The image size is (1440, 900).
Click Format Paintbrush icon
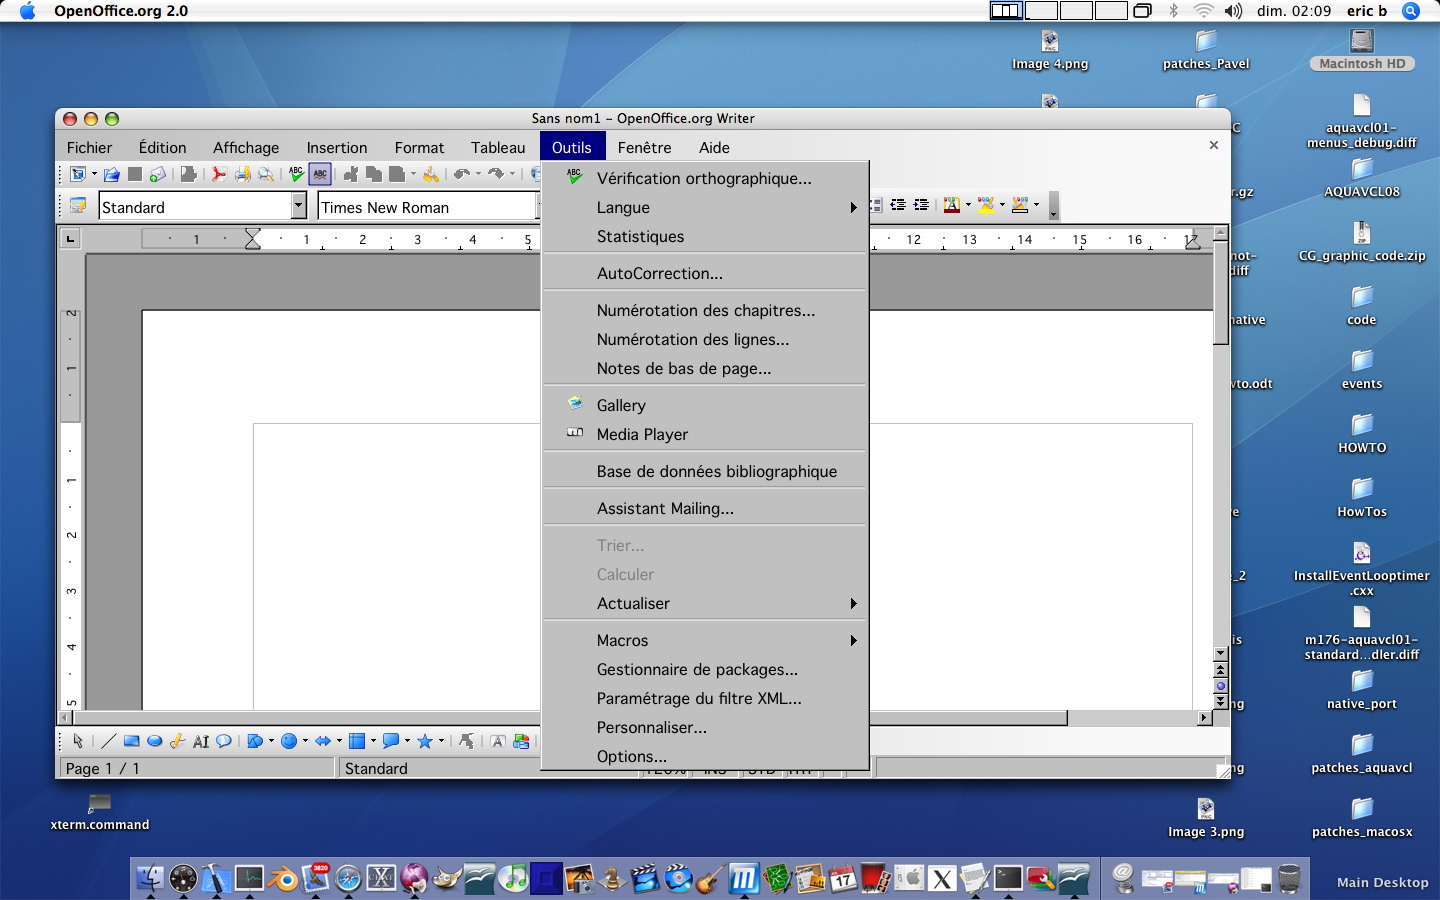431,174
